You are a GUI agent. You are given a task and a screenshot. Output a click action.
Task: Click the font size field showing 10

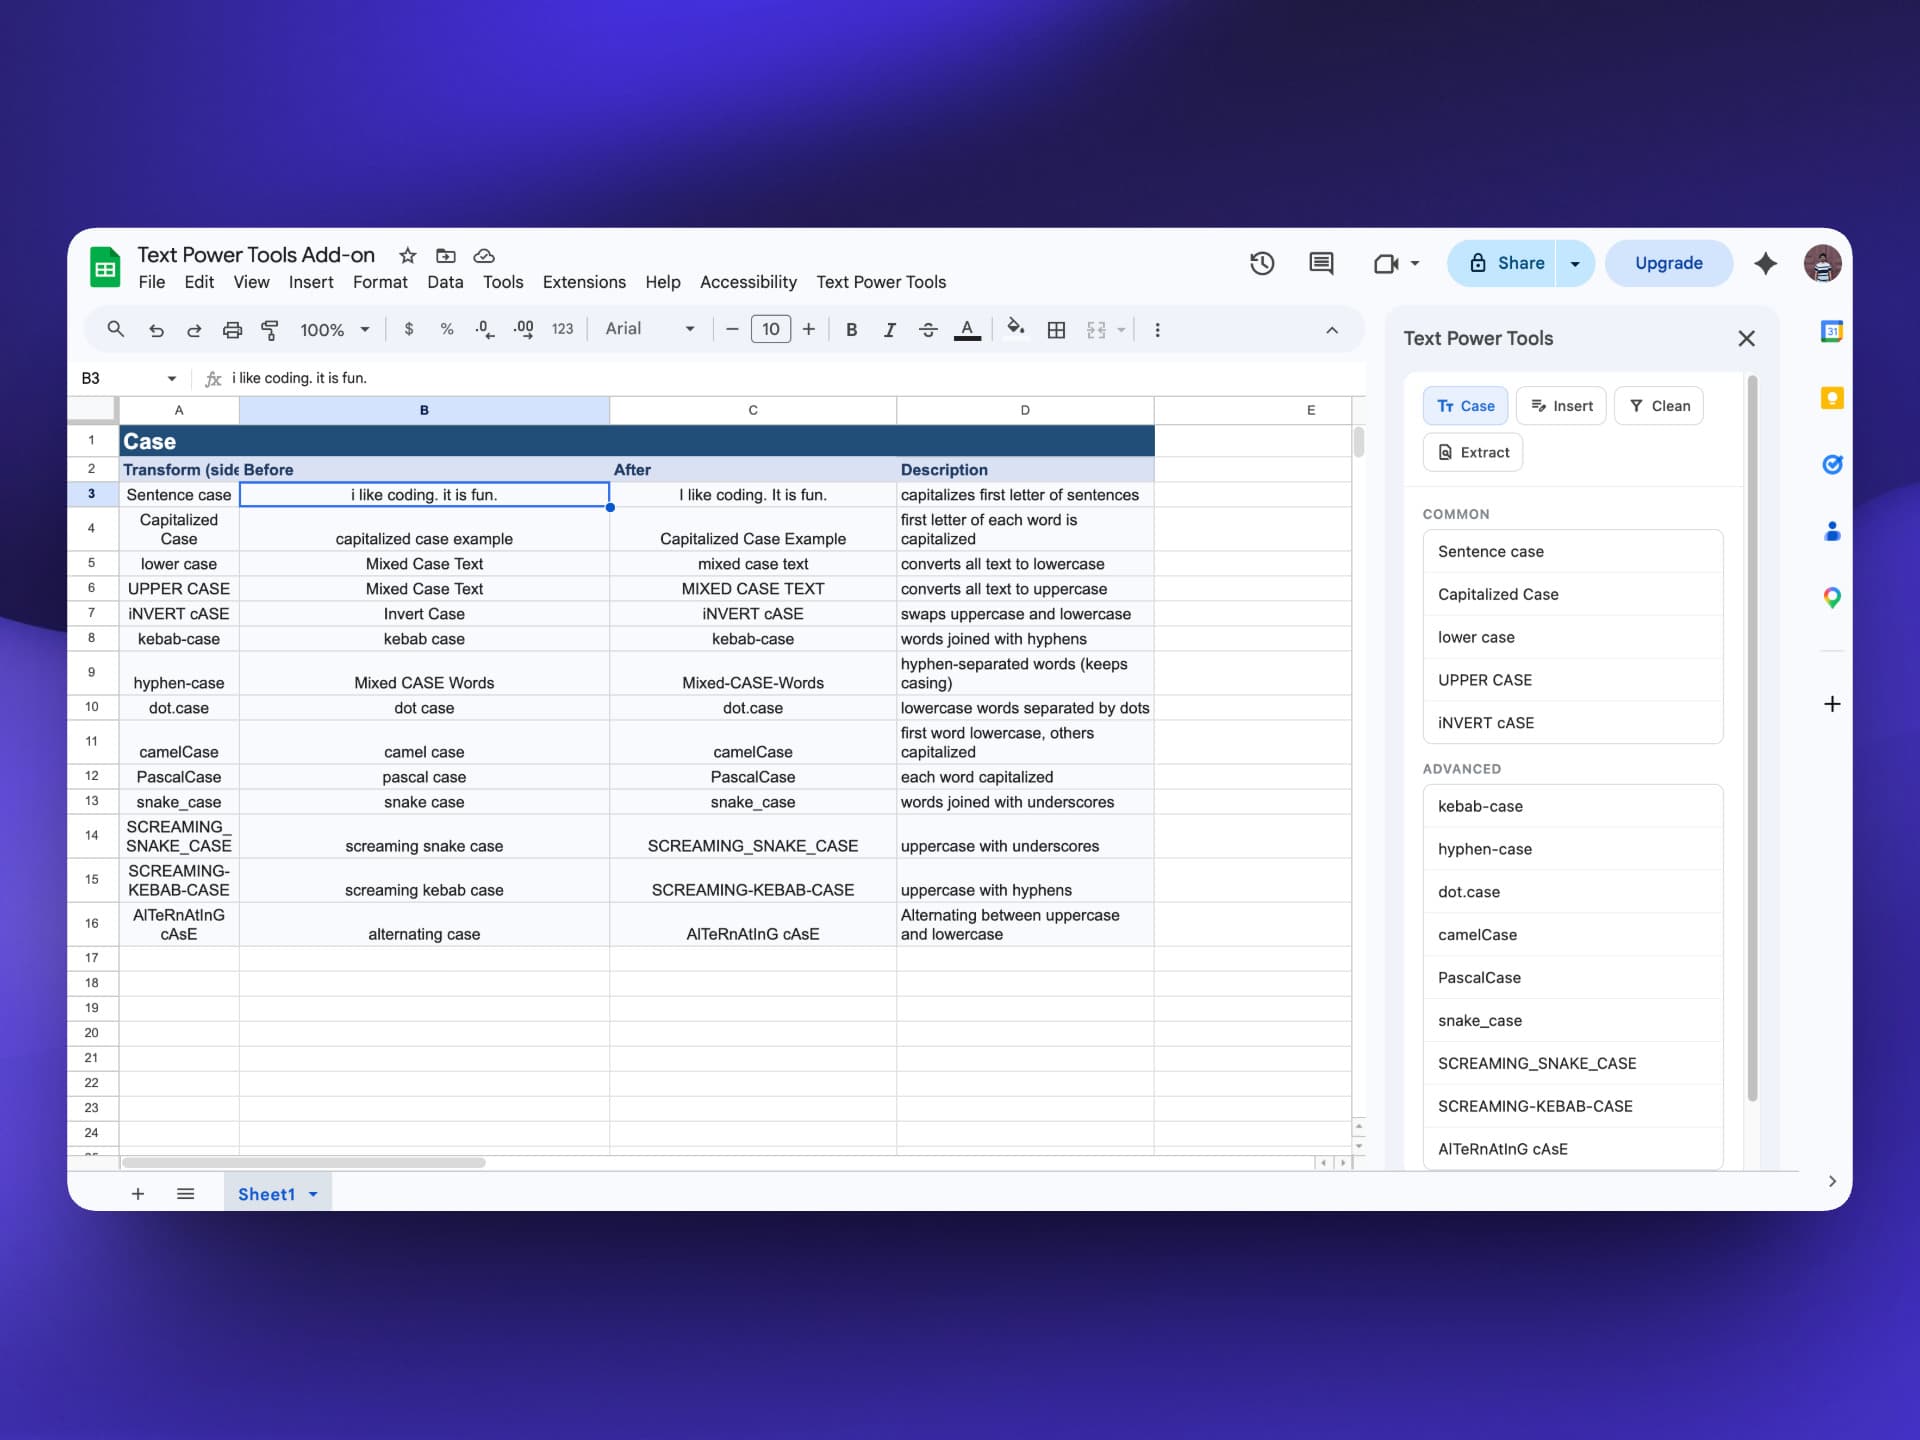771,329
